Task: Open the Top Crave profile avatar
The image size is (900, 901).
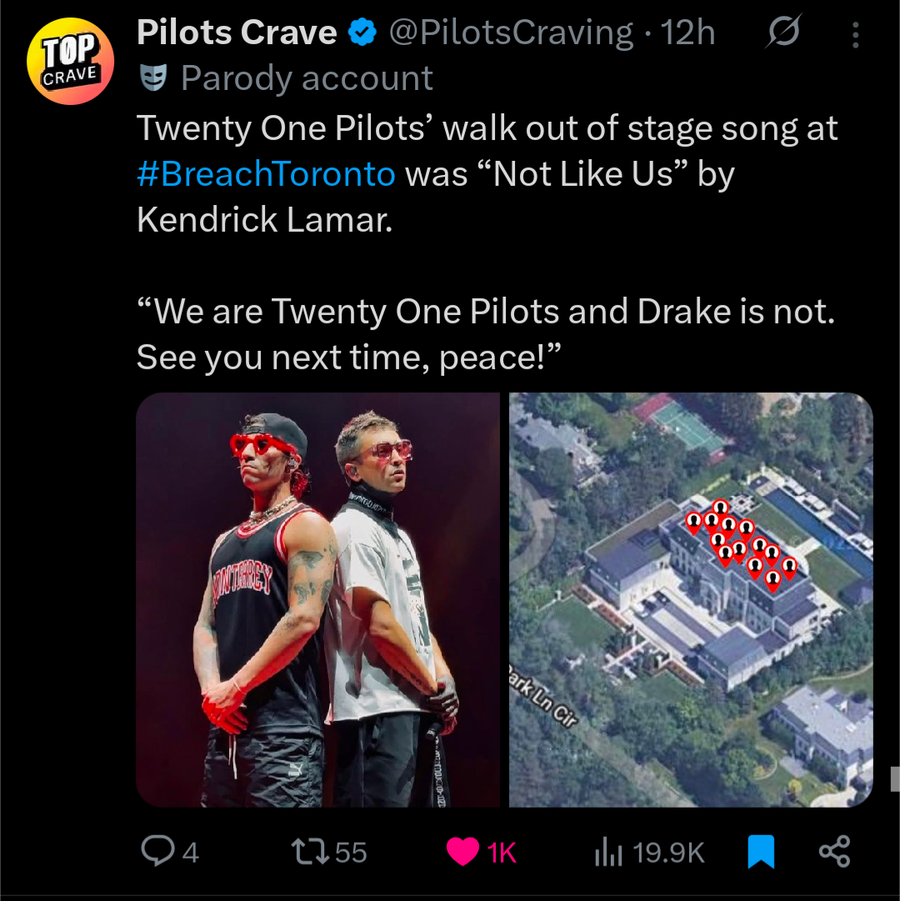Action: tap(70, 61)
